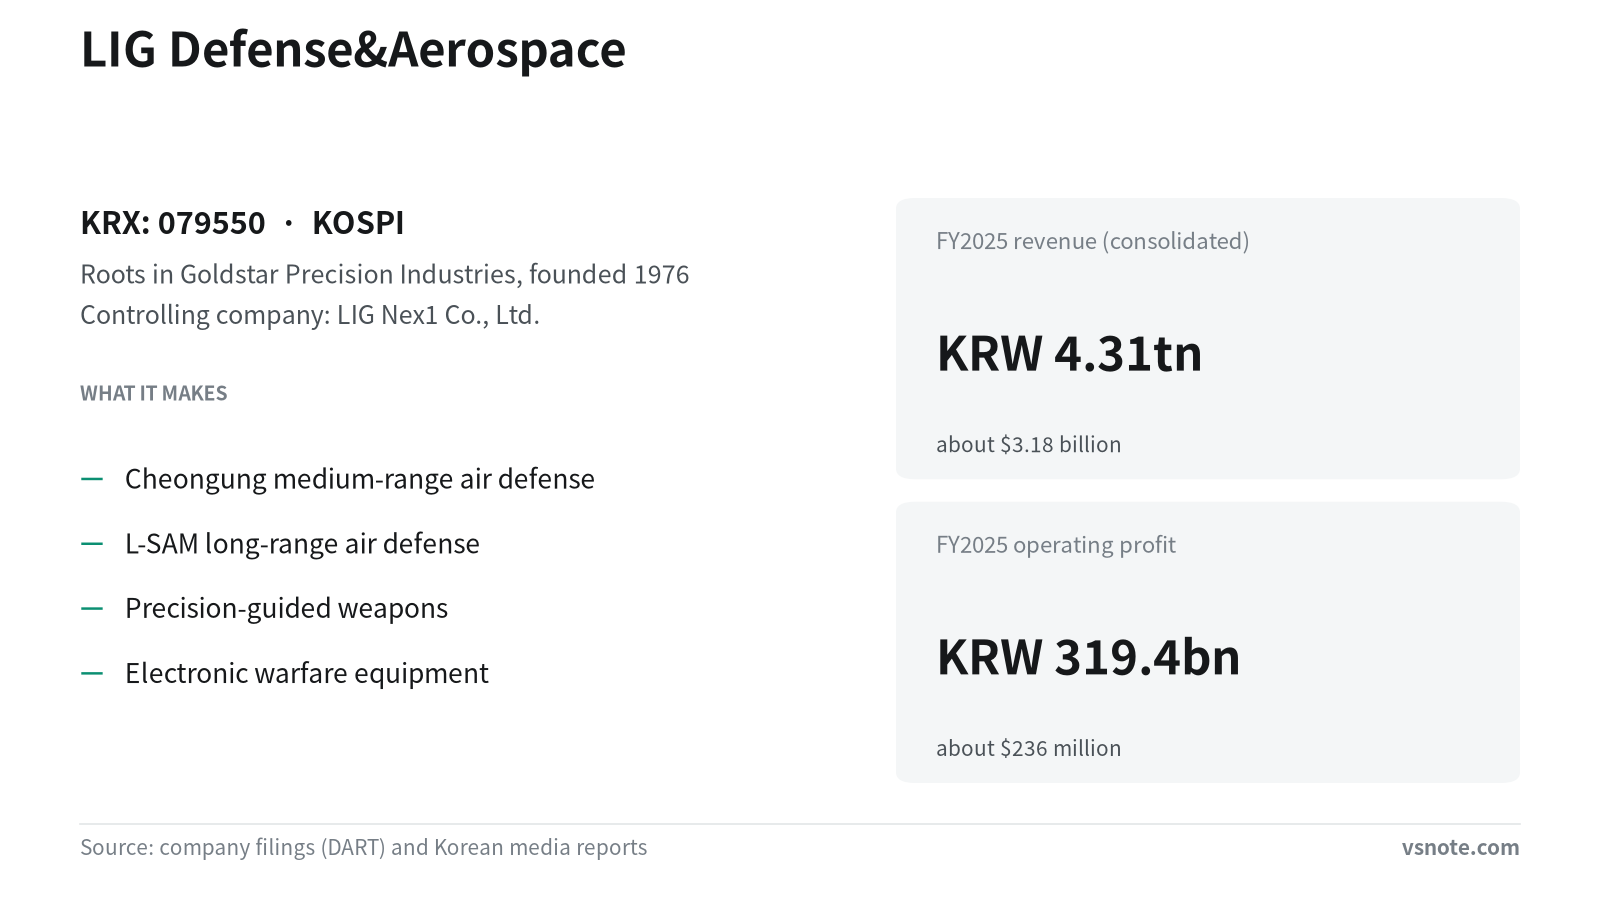This screenshot has width=1600, height=900.
Task: Click the source note about DART filings
Action: point(364,847)
